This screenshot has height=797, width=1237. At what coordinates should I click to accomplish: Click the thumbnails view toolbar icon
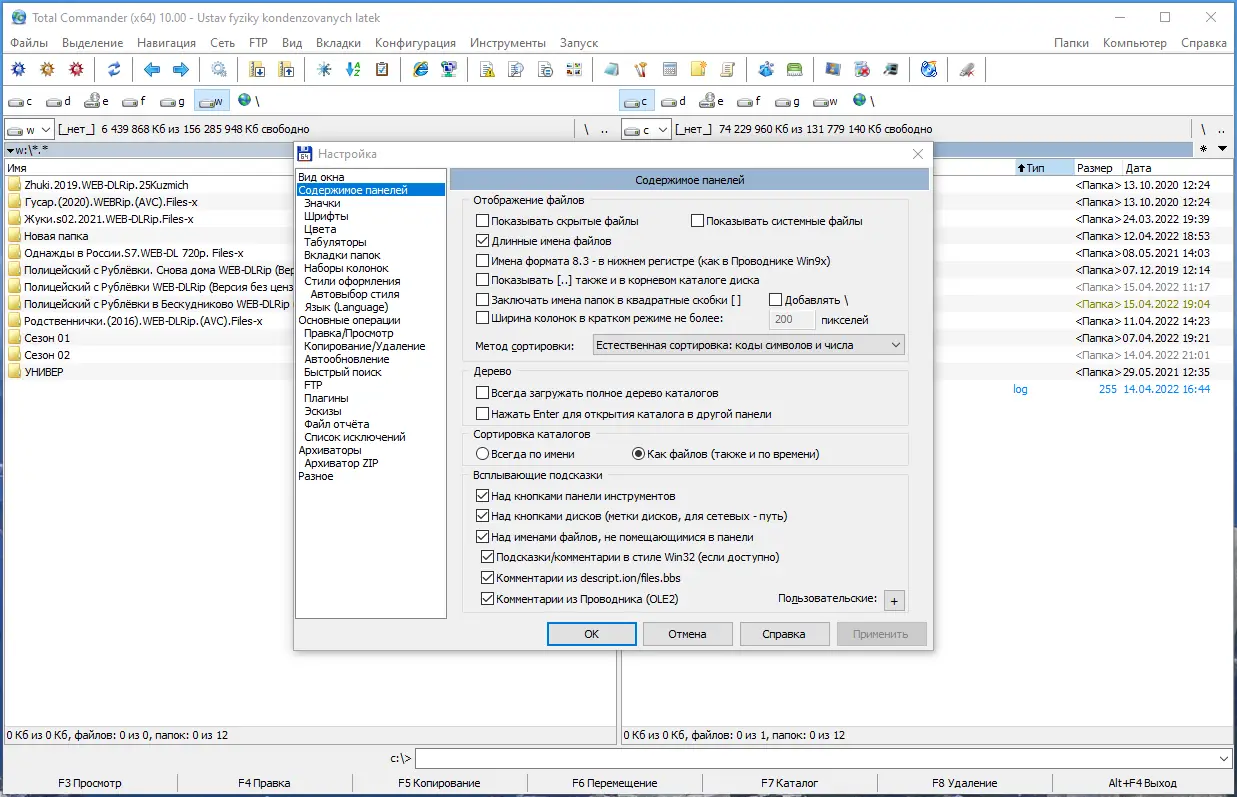click(x=574, y=69)
